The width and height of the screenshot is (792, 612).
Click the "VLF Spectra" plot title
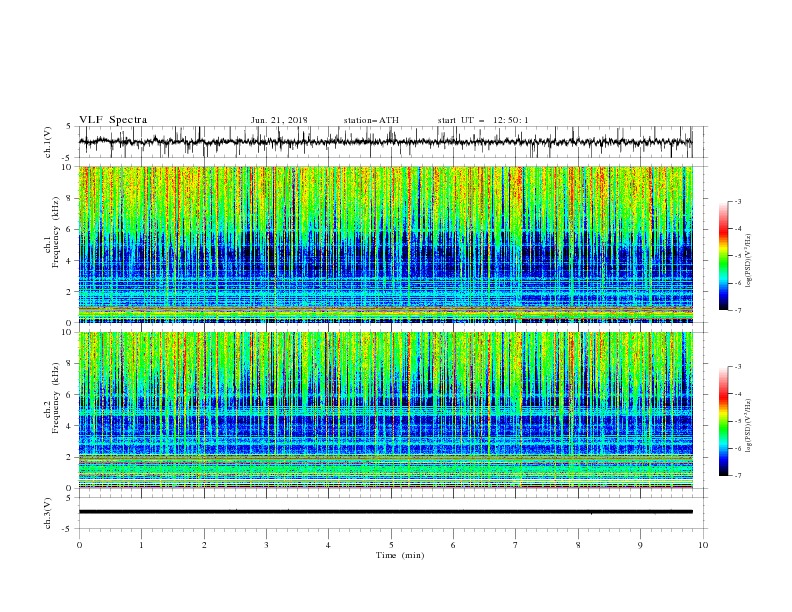[113, 120]
